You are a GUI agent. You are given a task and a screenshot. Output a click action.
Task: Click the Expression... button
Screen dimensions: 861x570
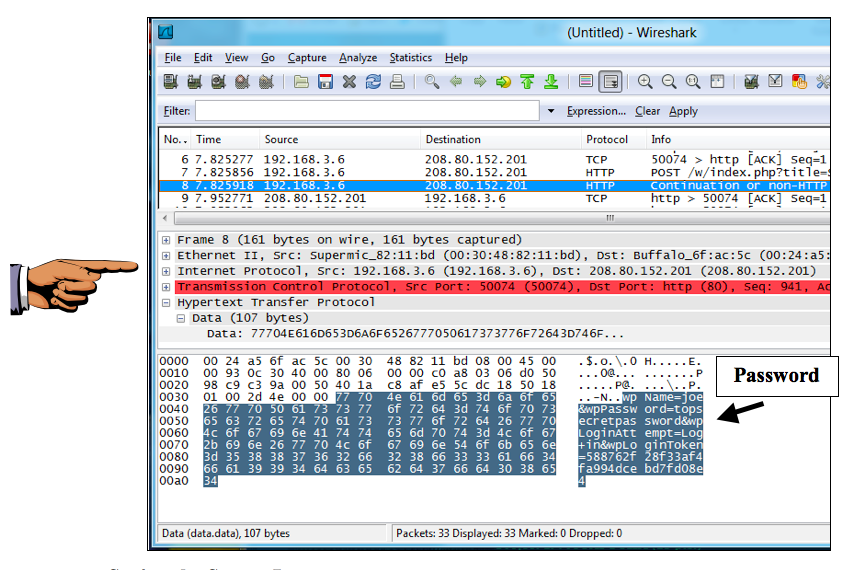[x=596, y=111]
